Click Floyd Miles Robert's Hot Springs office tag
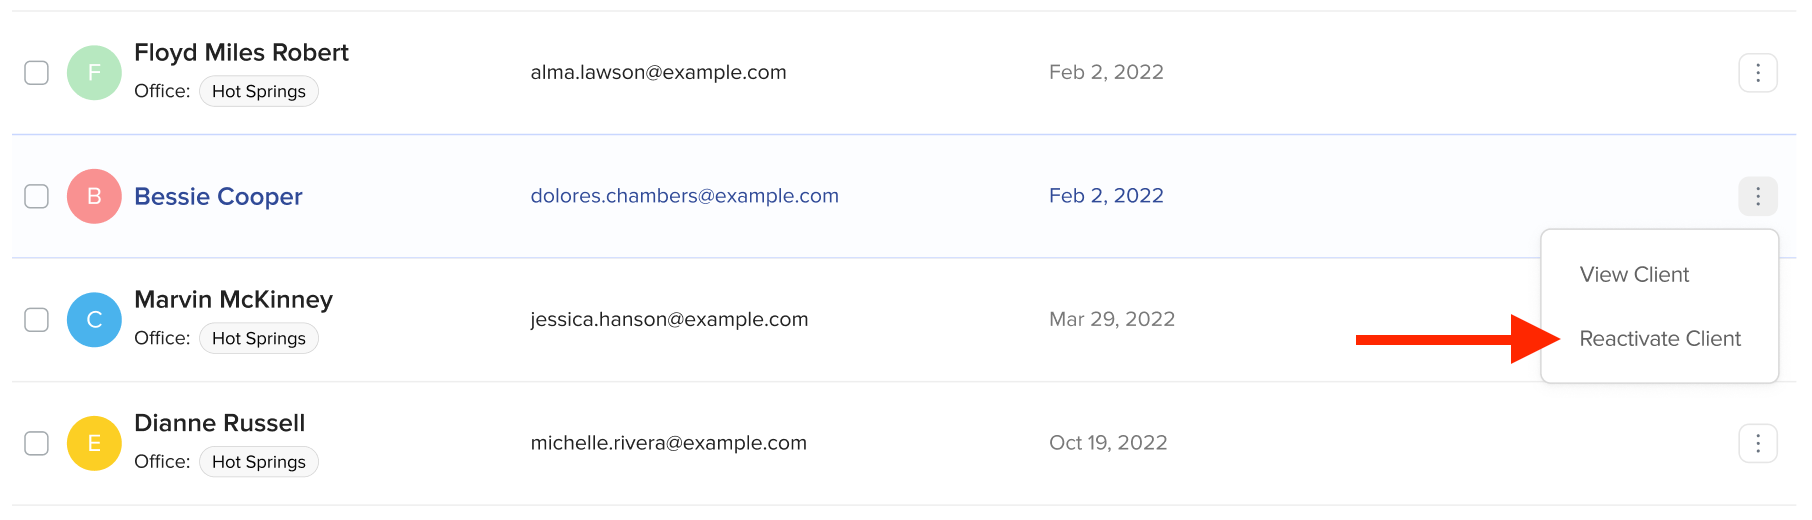Screen dimensions: 1812x520 click(x=259, y=92)
